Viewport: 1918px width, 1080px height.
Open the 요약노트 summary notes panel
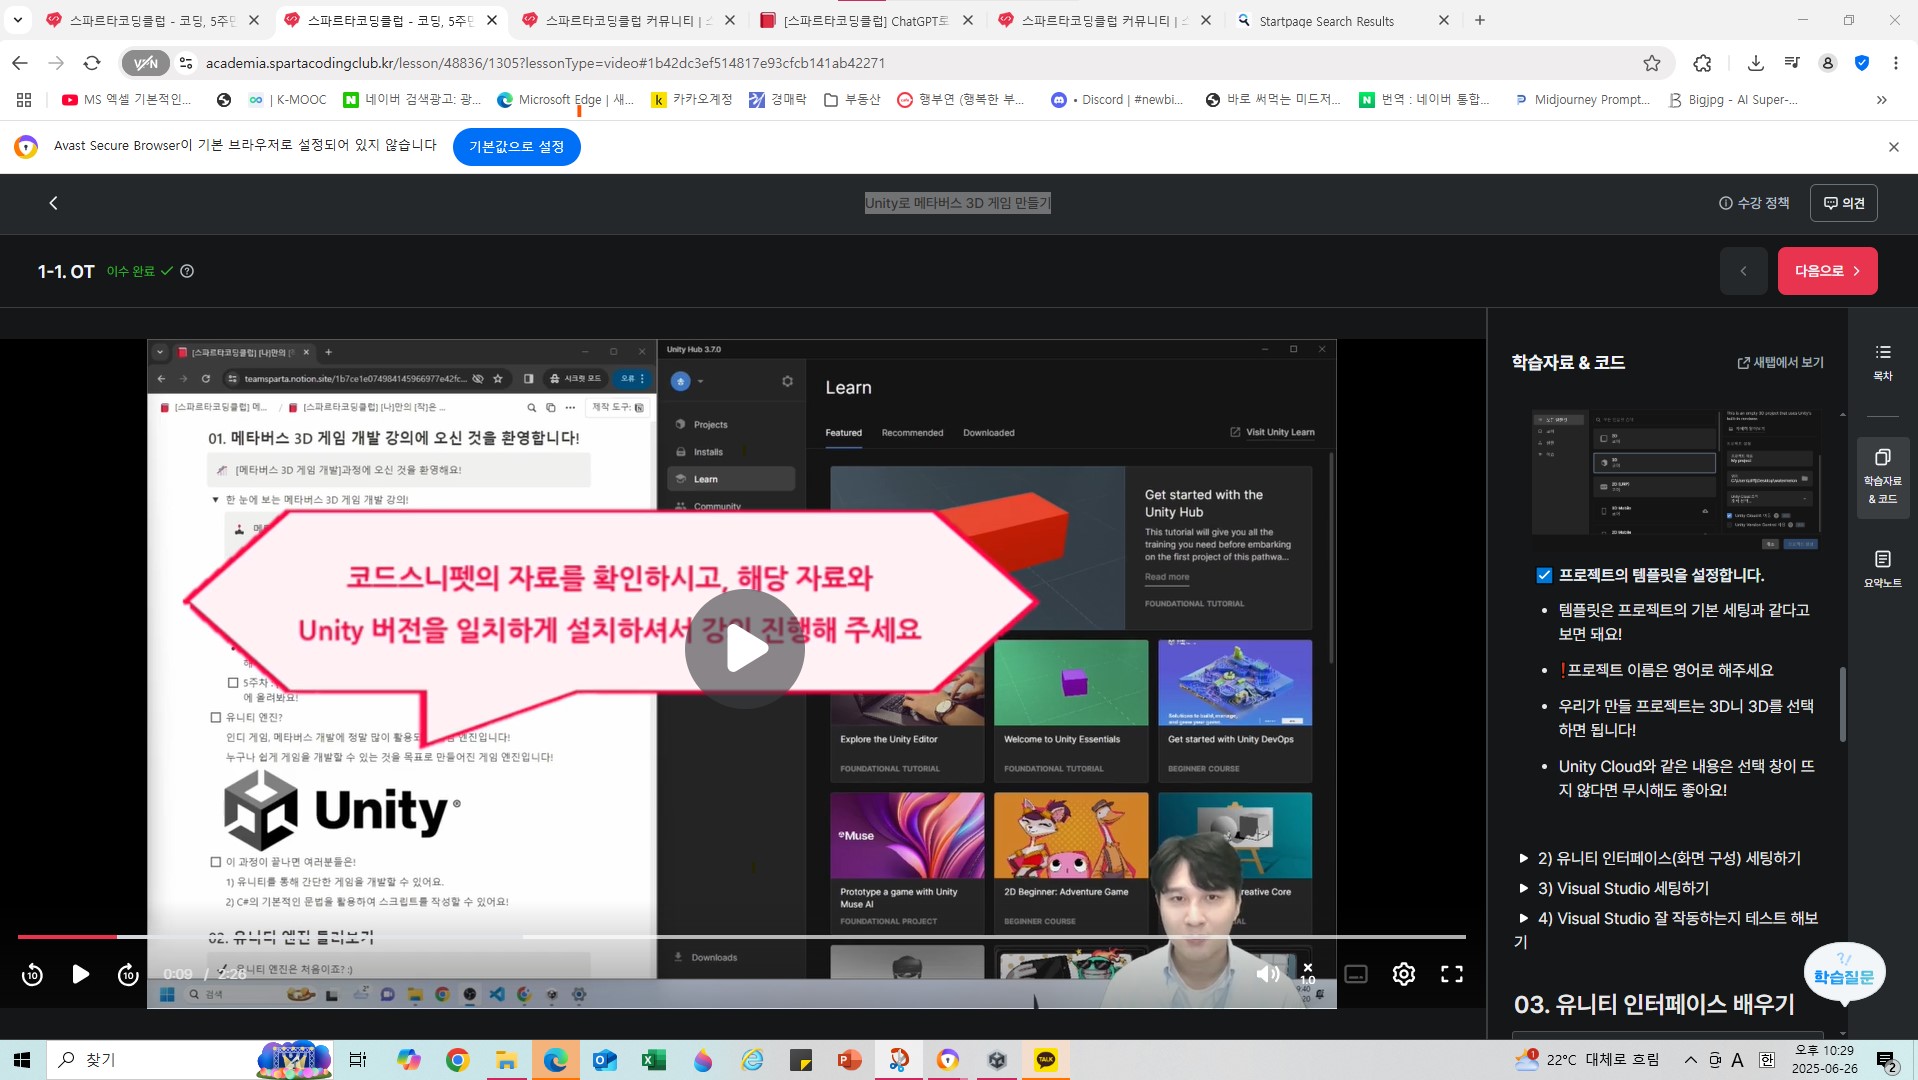pyautogui.click(x=1882, y=569)
